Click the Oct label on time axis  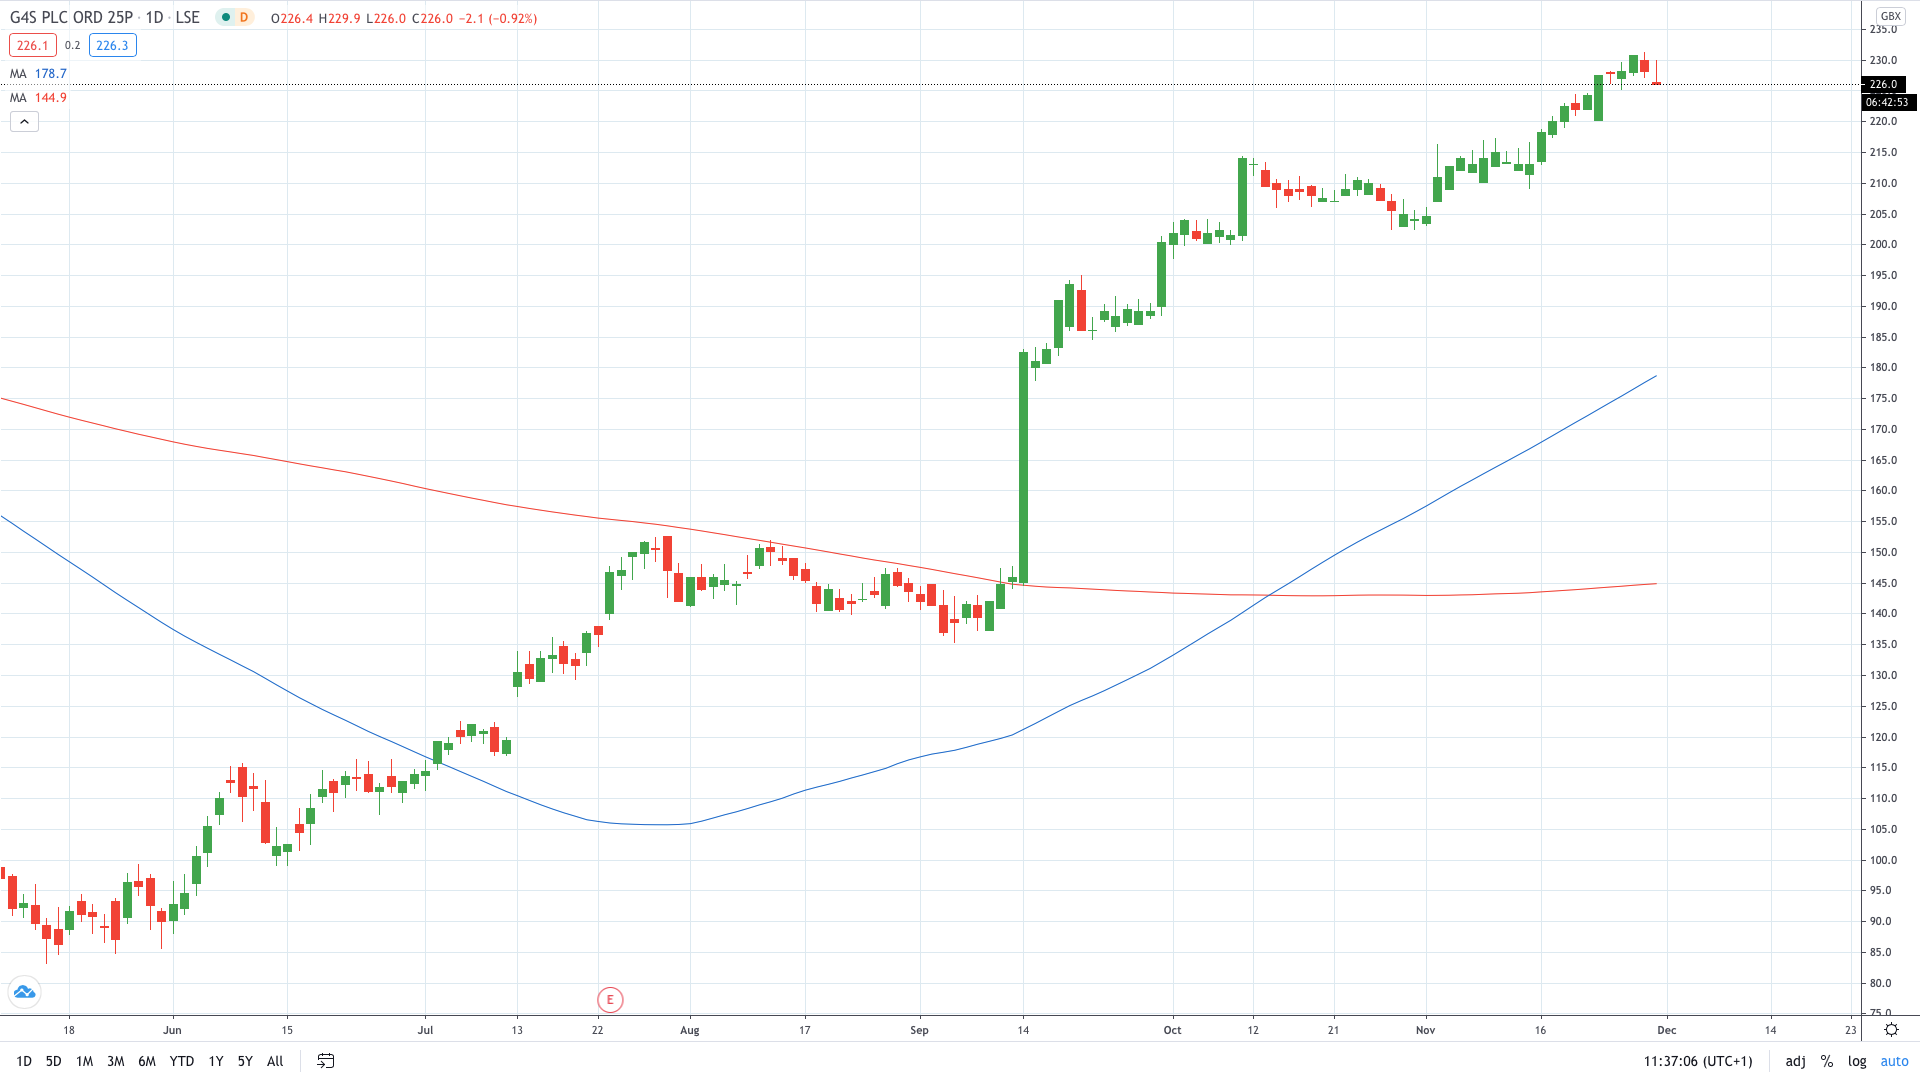pos(1172,1030)
